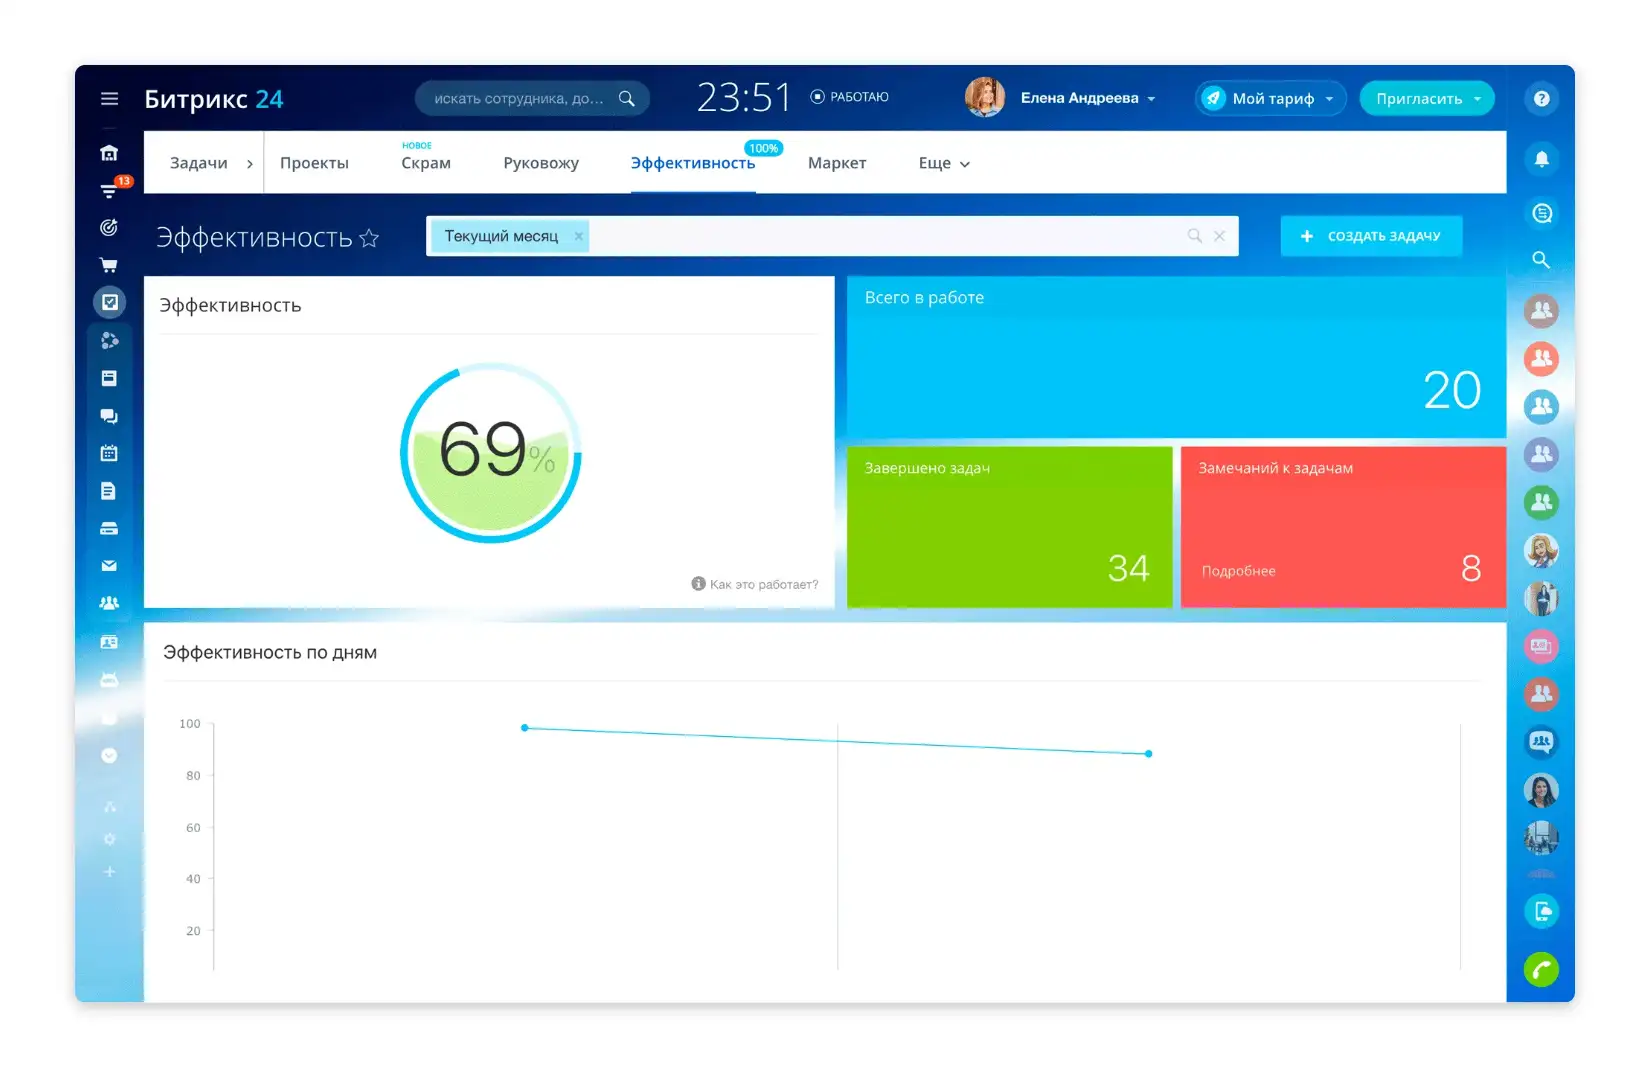This screenshot has height=1067, width=1649.
Task: Open the Мой тариф dropdown
Action: point(1270,98)
